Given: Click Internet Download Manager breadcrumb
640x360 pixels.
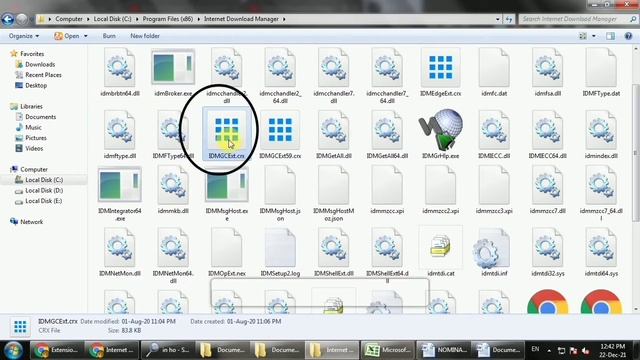Looking at the screenshot, I should (x=241, y=19).
